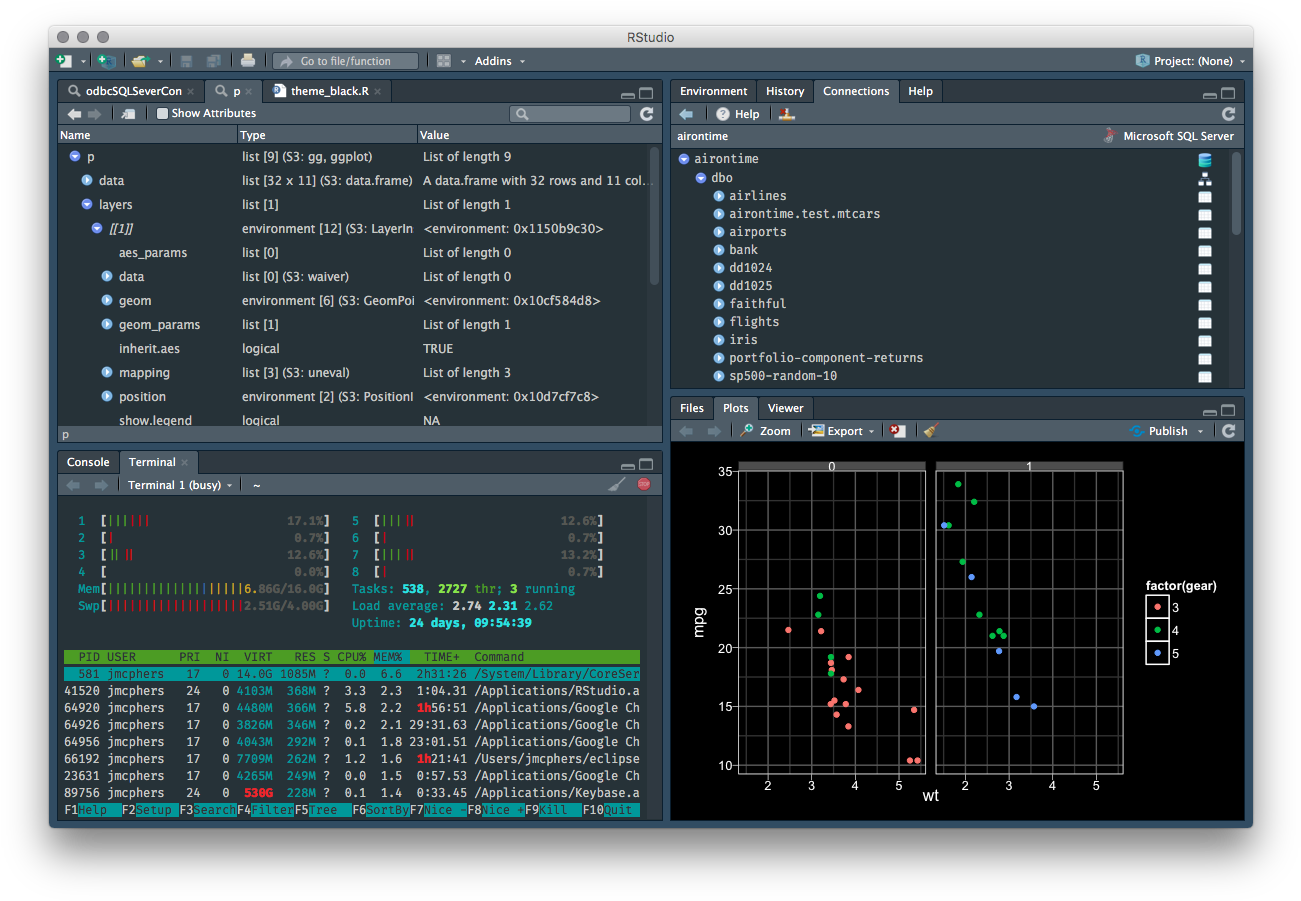Open the workspace panes layout icon
The image size is (1301, 901).
point(442,60)
